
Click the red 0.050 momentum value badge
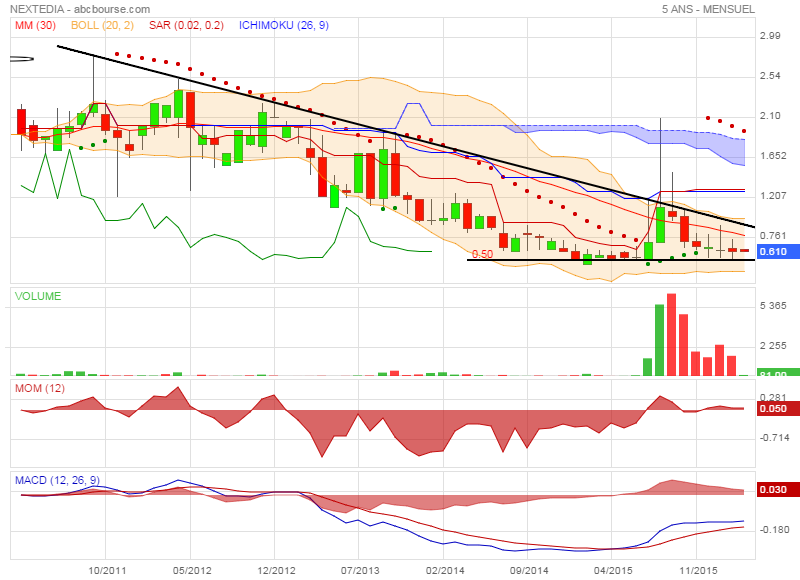point(778,409)
